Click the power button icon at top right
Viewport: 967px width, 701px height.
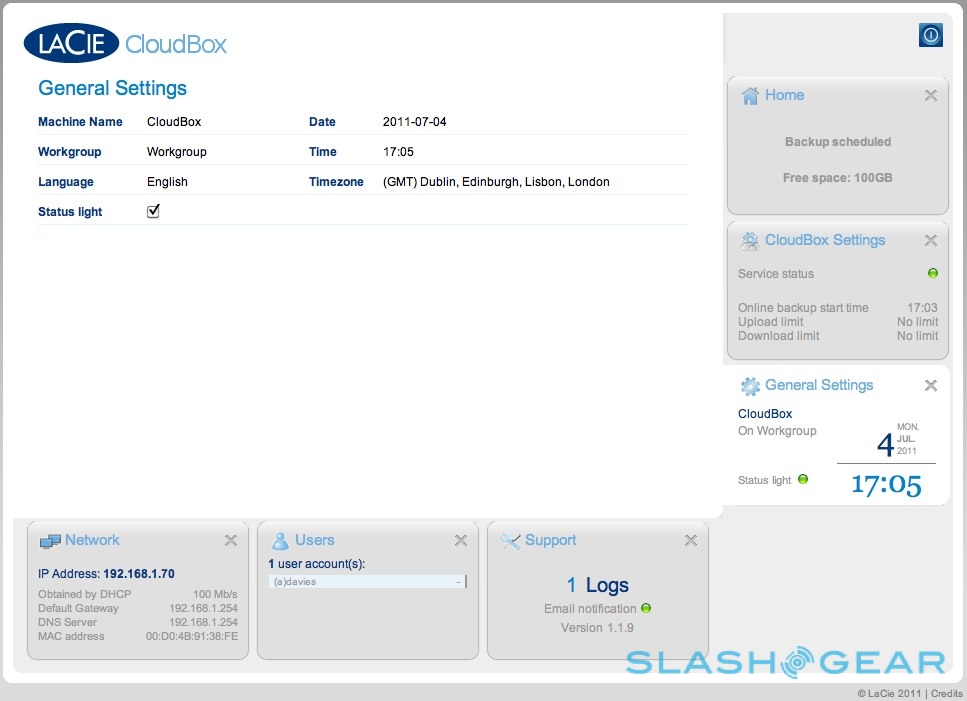point(930,35)
